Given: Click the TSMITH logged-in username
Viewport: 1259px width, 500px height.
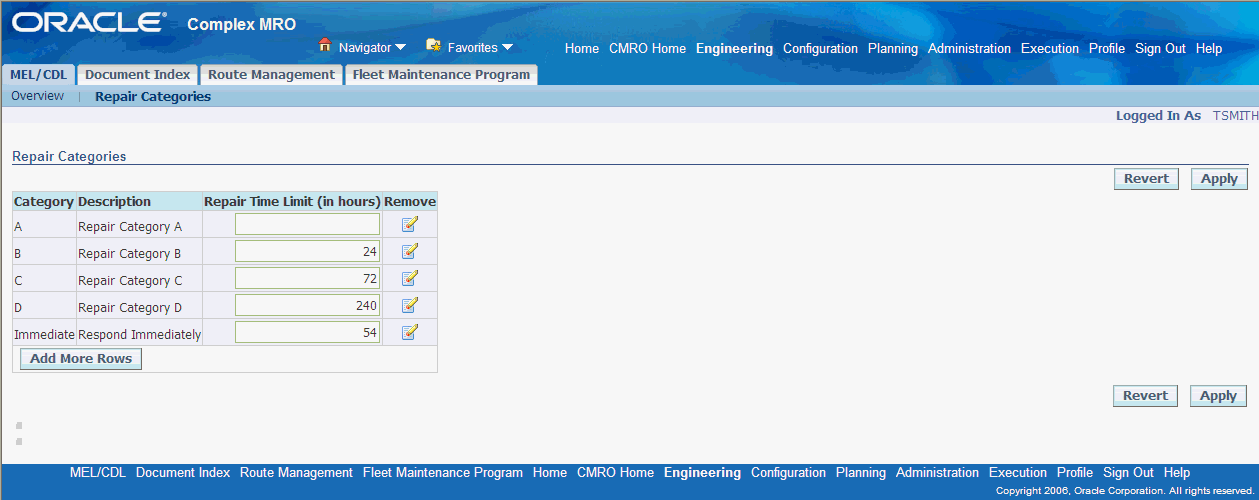Looking at the screenshot, I should click(1236, 116).
